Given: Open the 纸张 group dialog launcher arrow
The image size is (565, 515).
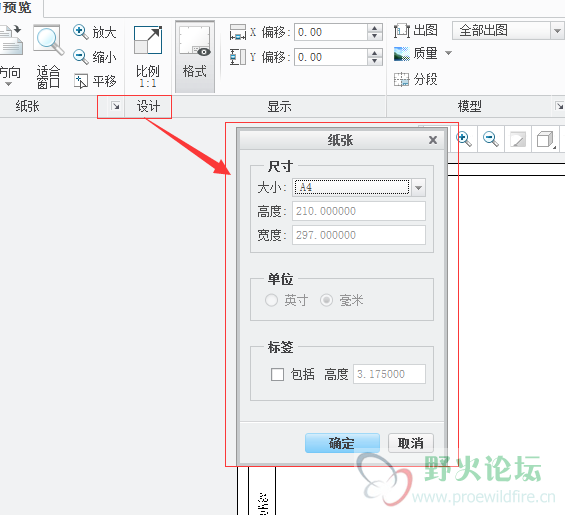Looking at the screenshot, I should point(116,106).
